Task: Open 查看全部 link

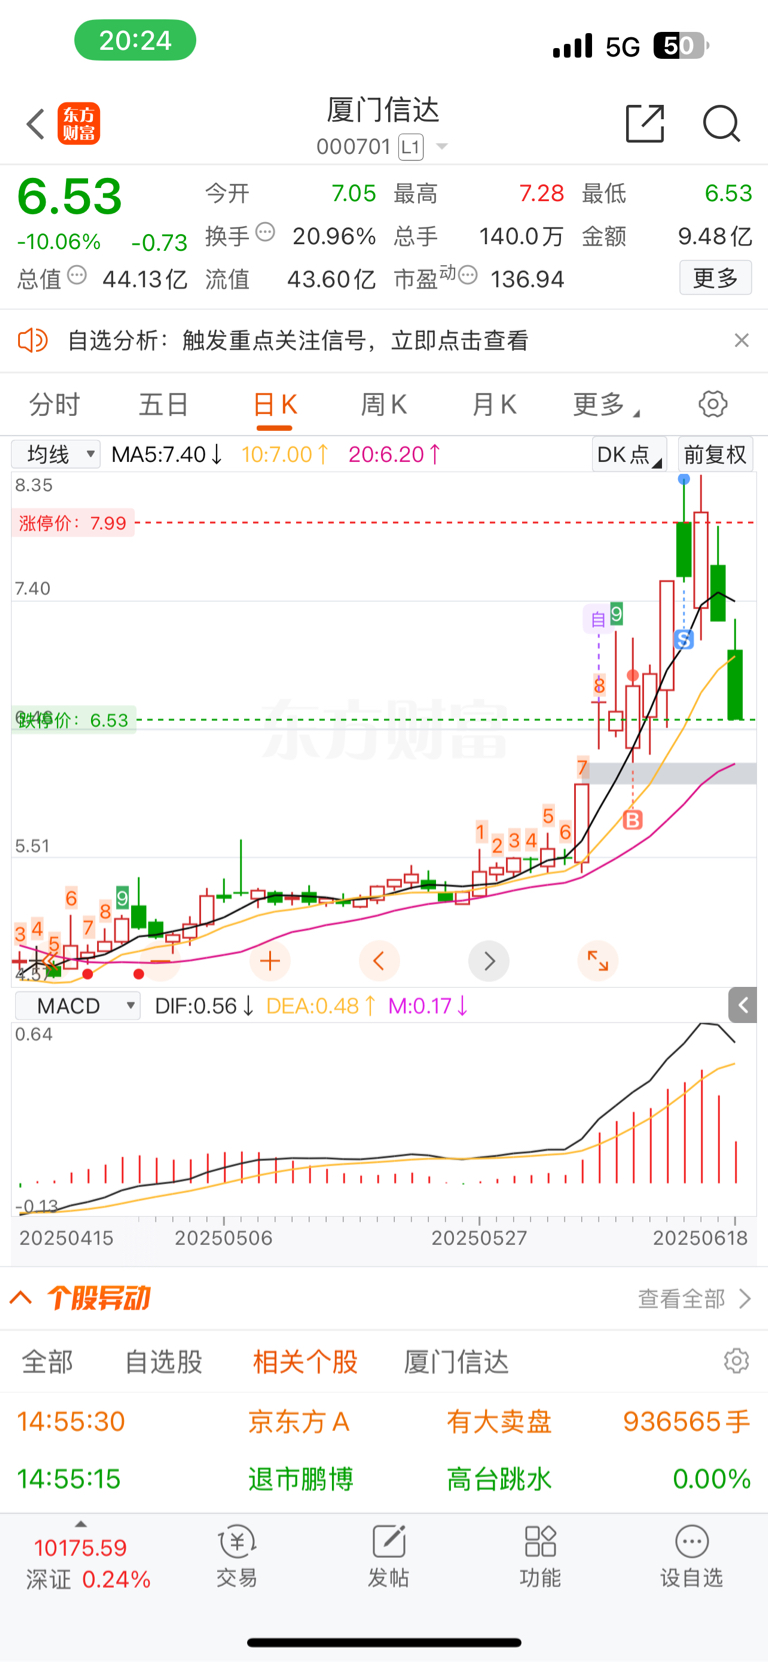Action: click(x=695, y=1299)
